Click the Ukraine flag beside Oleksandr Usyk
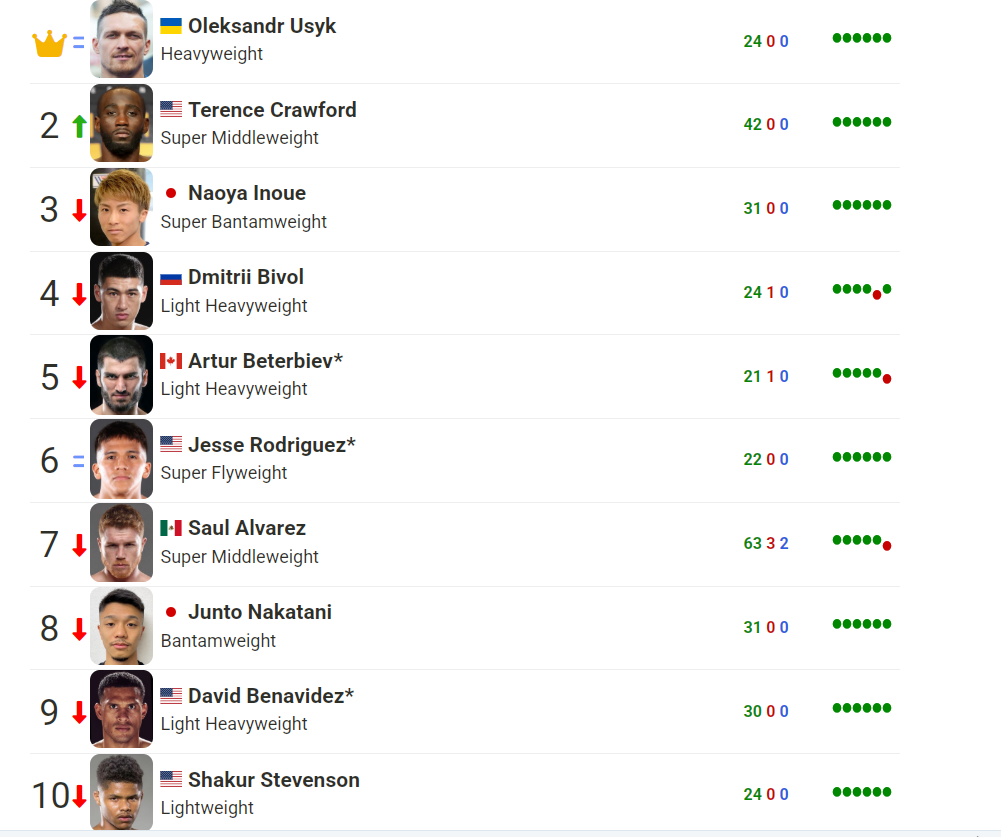This screenshot has width=1001, height=837. tap(171, 27)
